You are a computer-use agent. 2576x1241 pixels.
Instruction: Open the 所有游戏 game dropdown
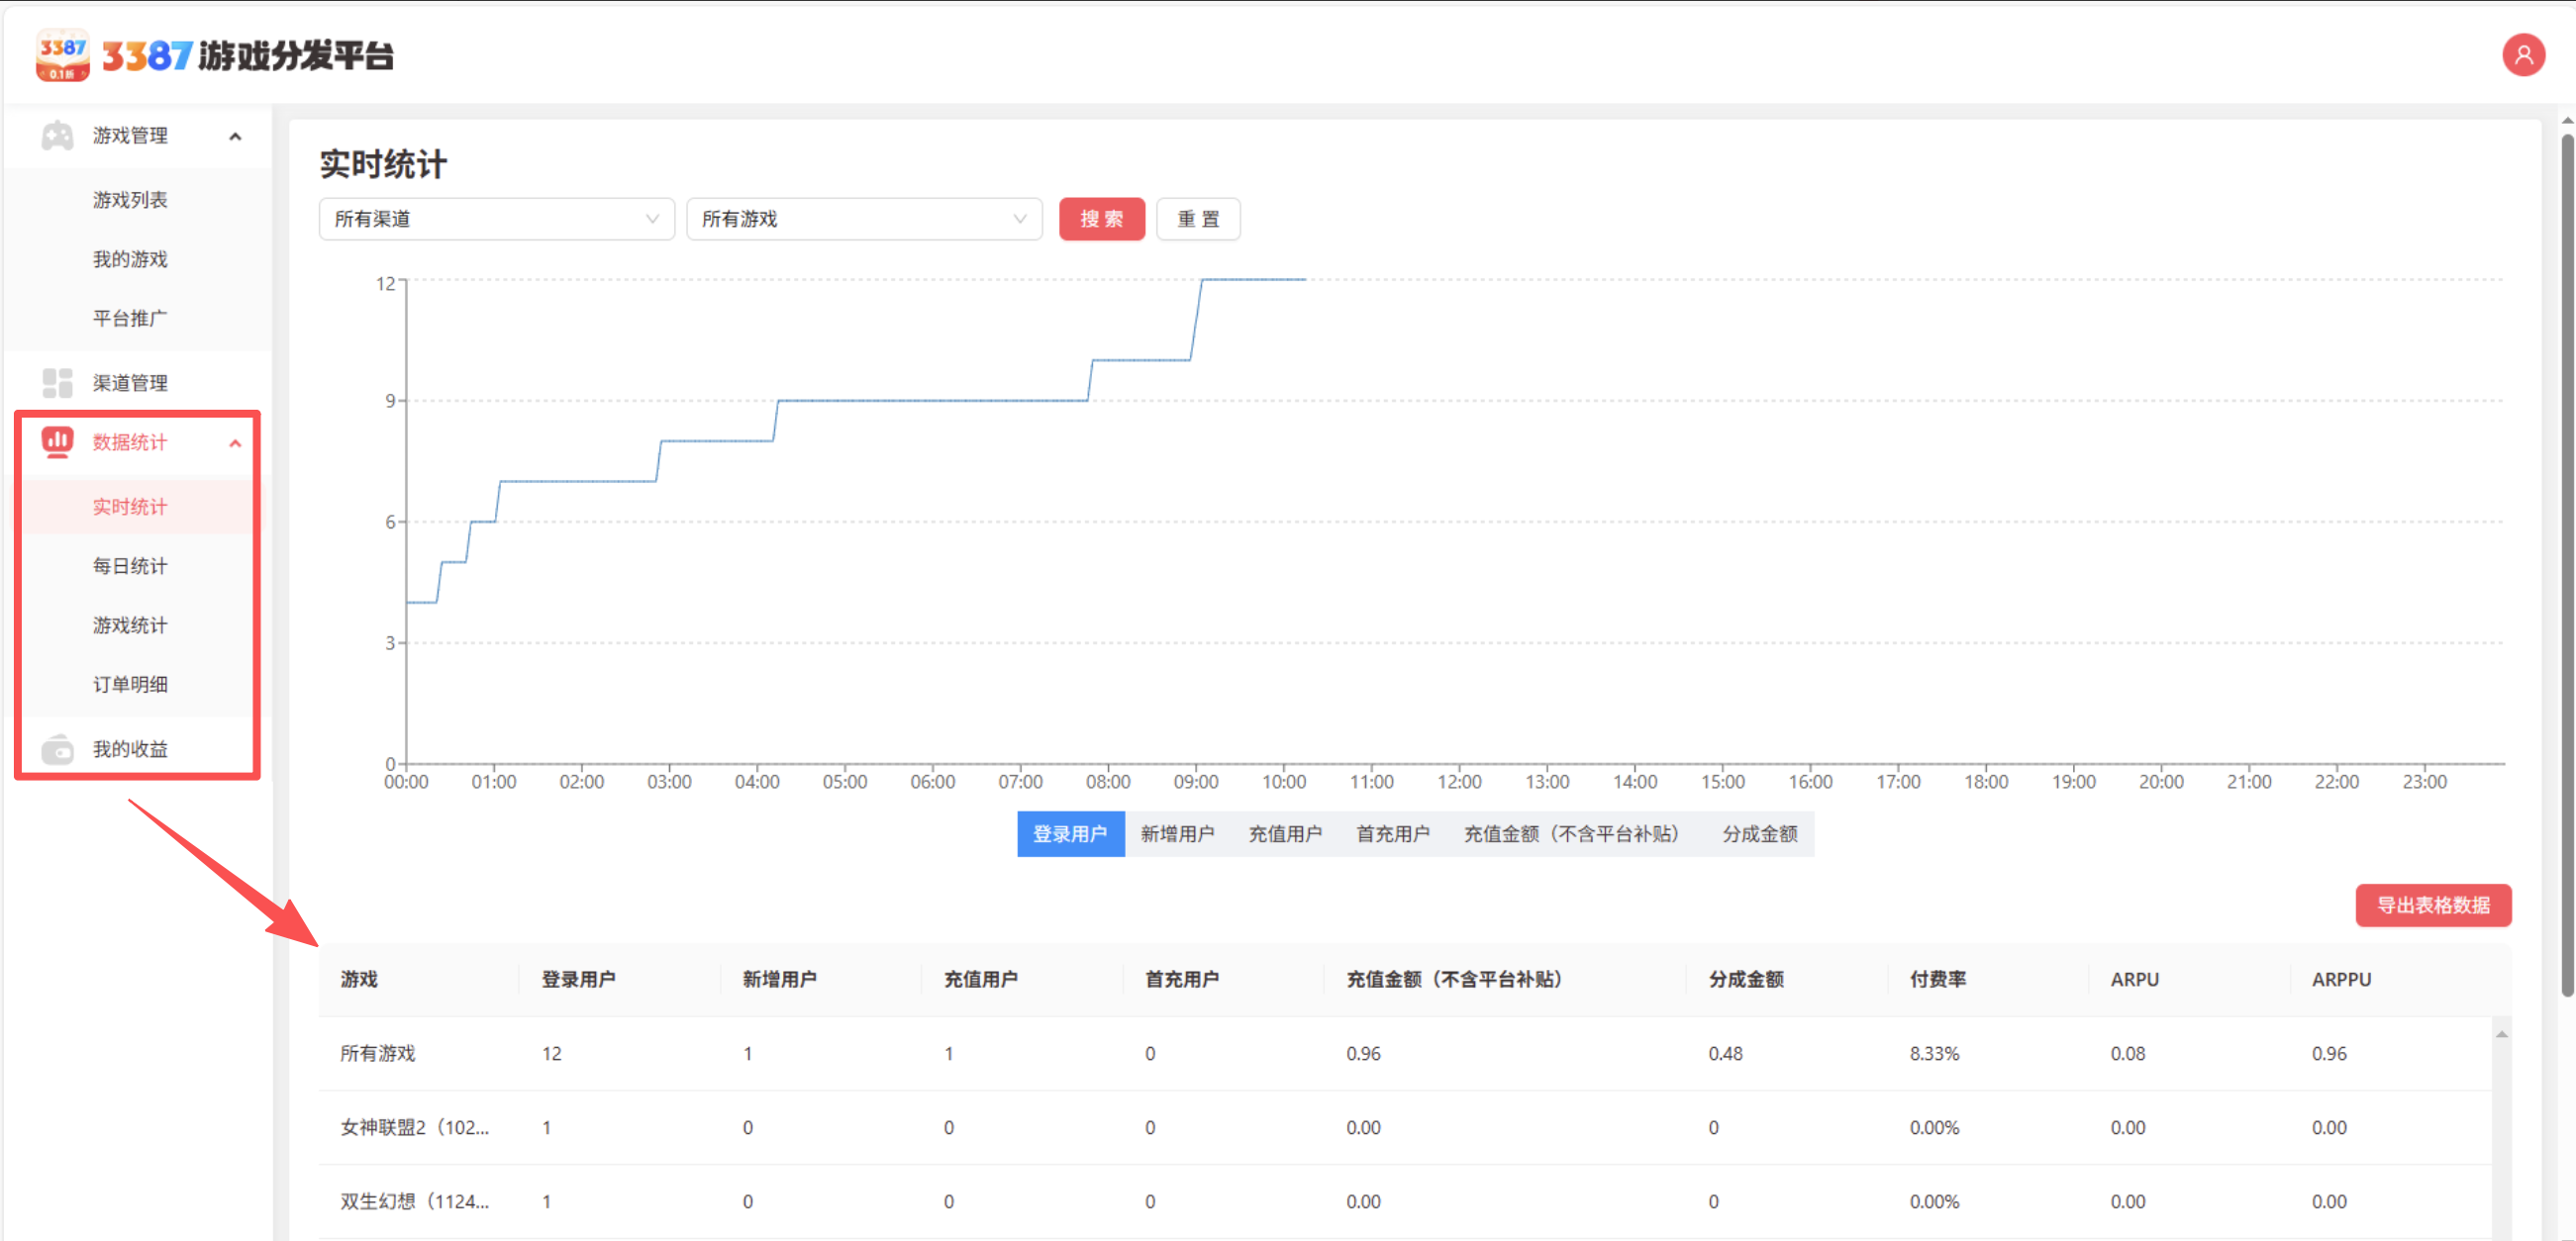pos(863,219)
